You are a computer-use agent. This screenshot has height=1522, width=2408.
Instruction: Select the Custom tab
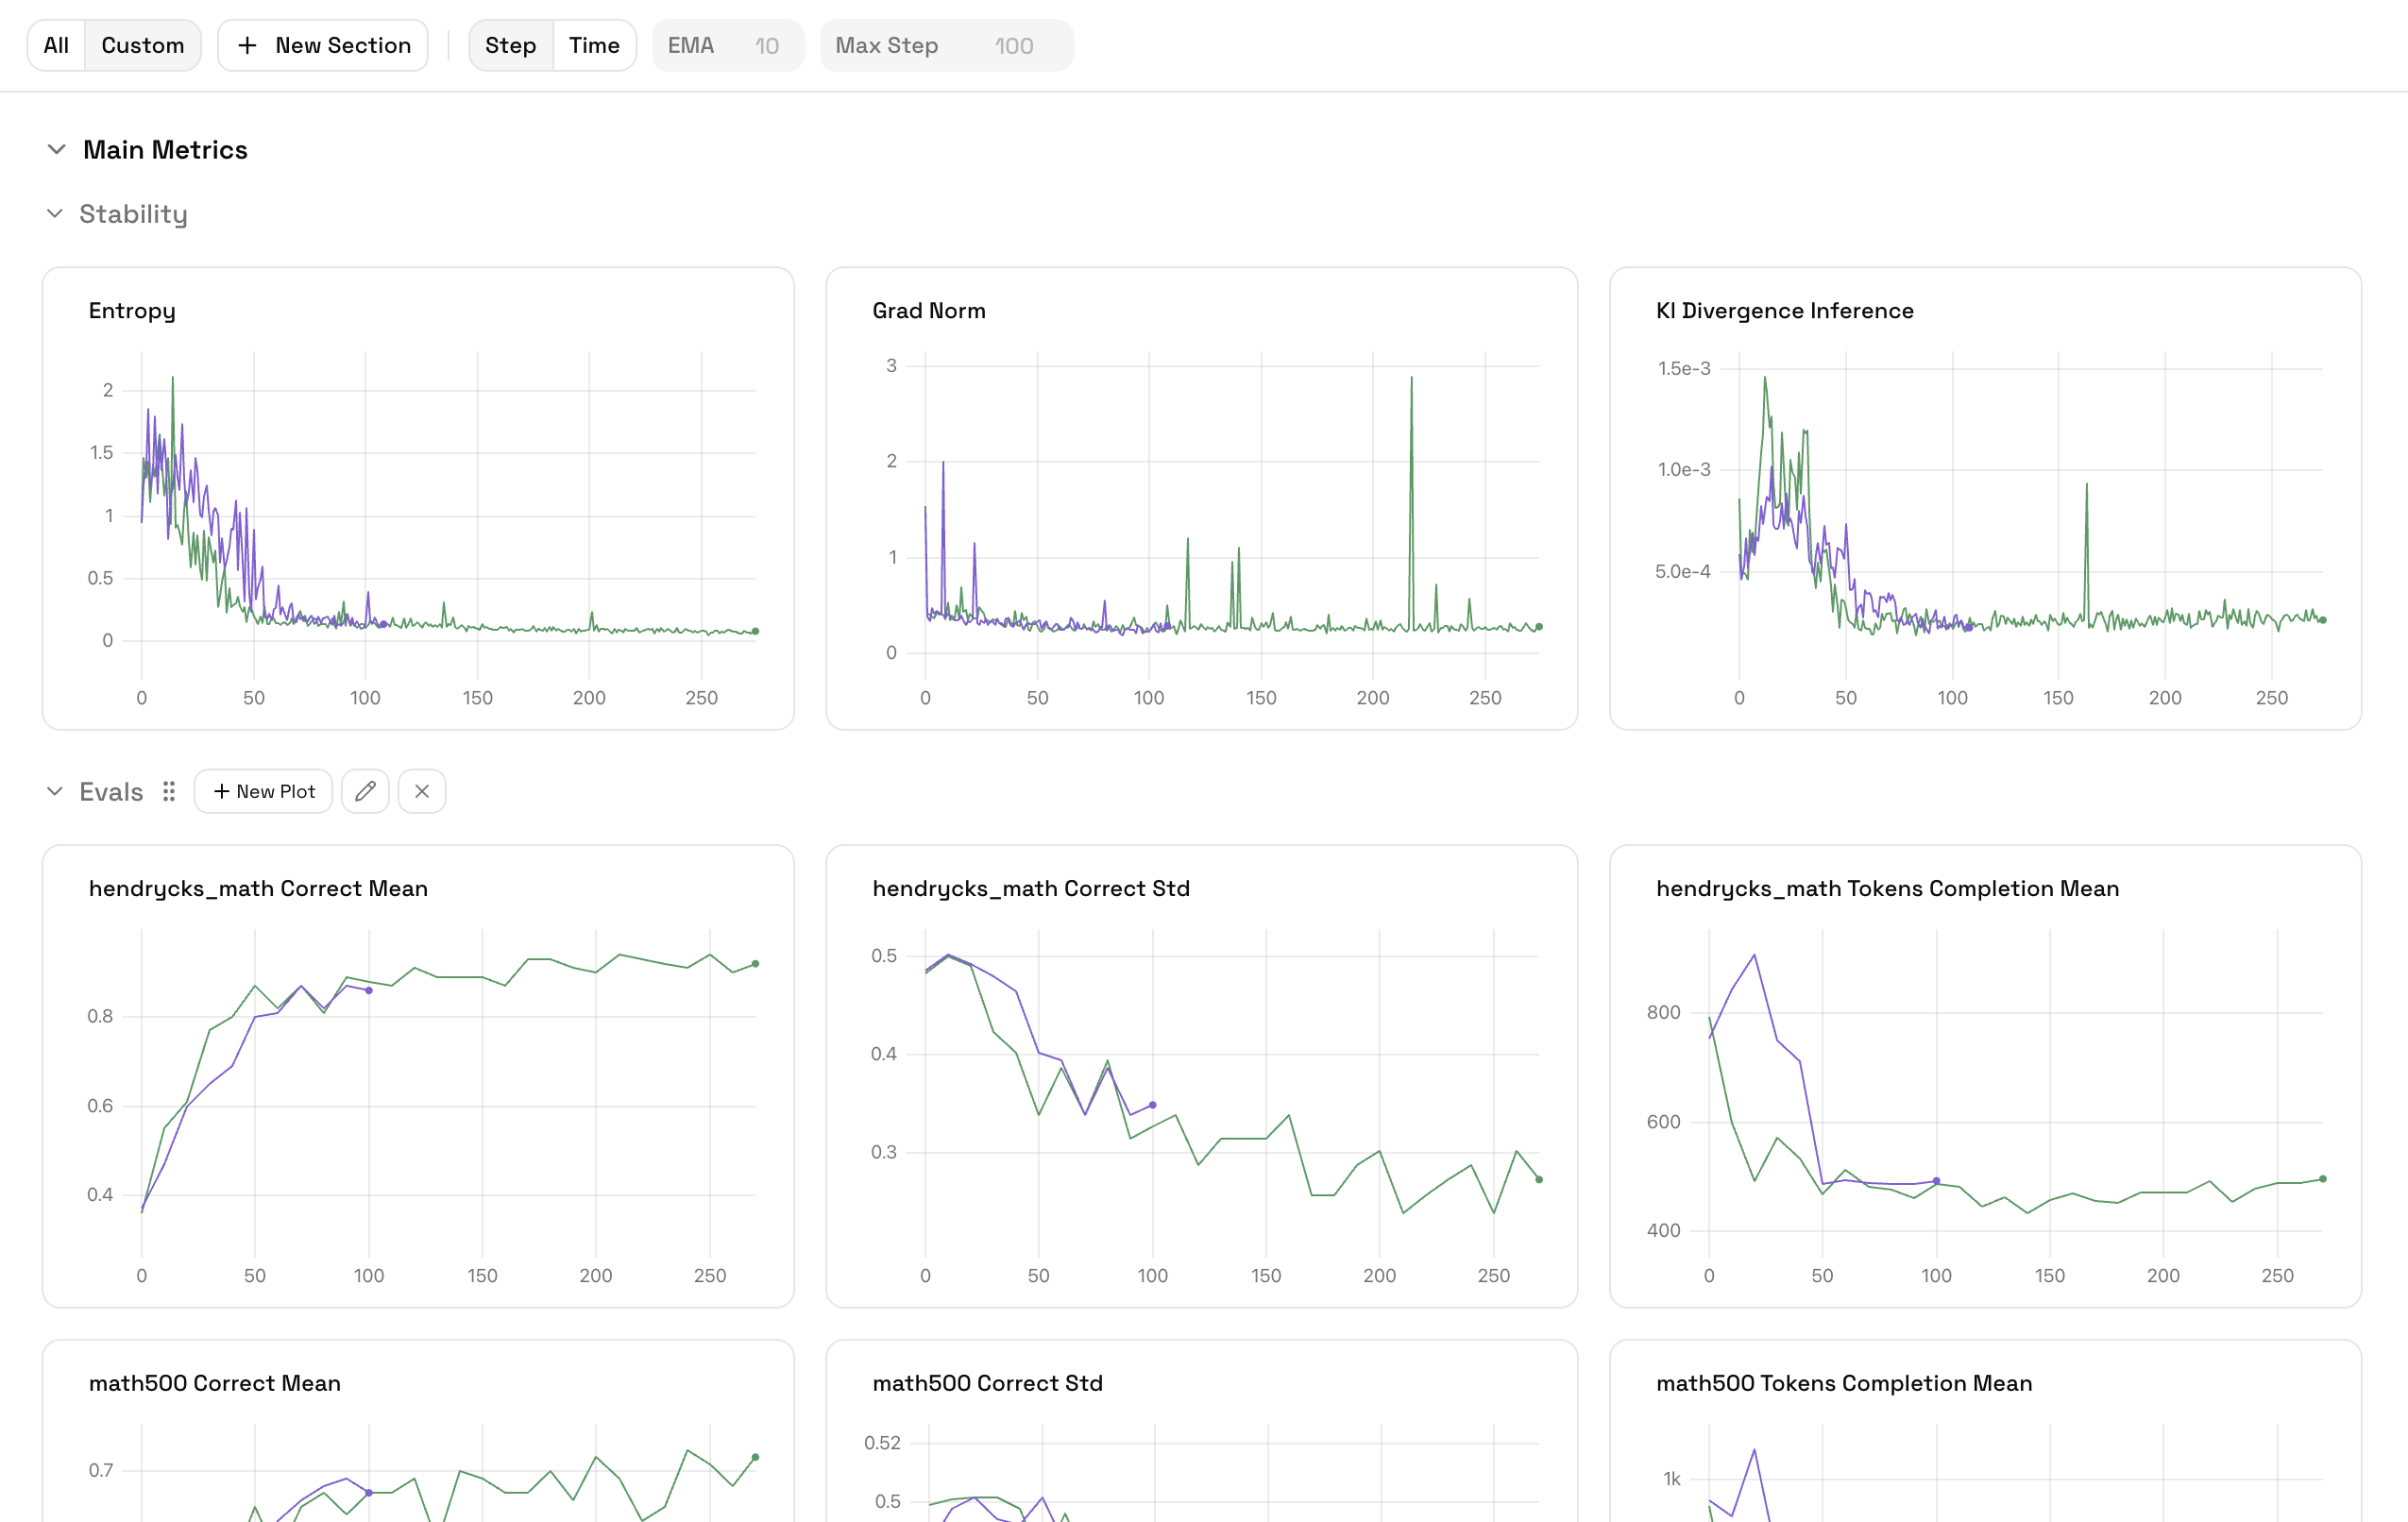(143, 45)
